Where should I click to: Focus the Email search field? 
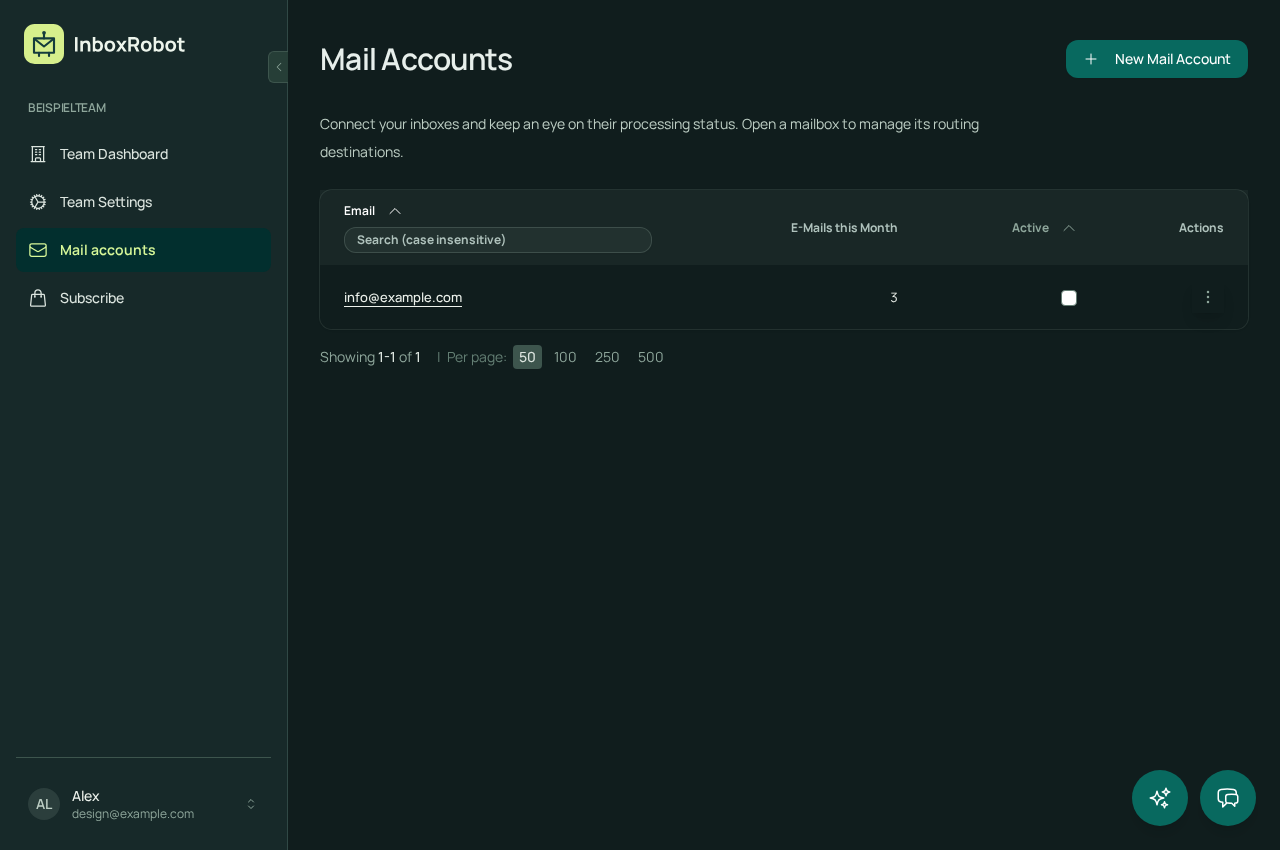[498, 240]
